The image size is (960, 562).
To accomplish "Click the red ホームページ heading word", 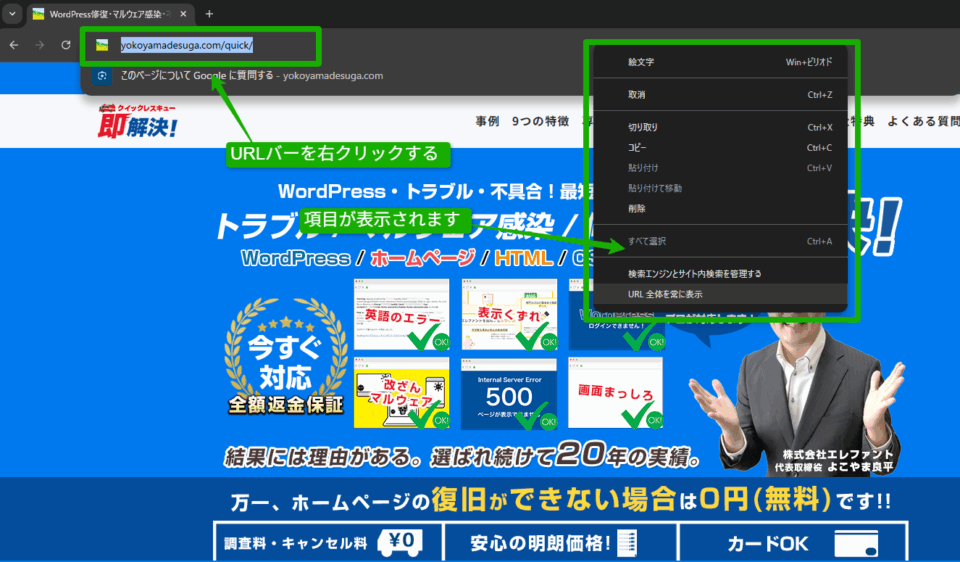I will click(x=422, y=258).
